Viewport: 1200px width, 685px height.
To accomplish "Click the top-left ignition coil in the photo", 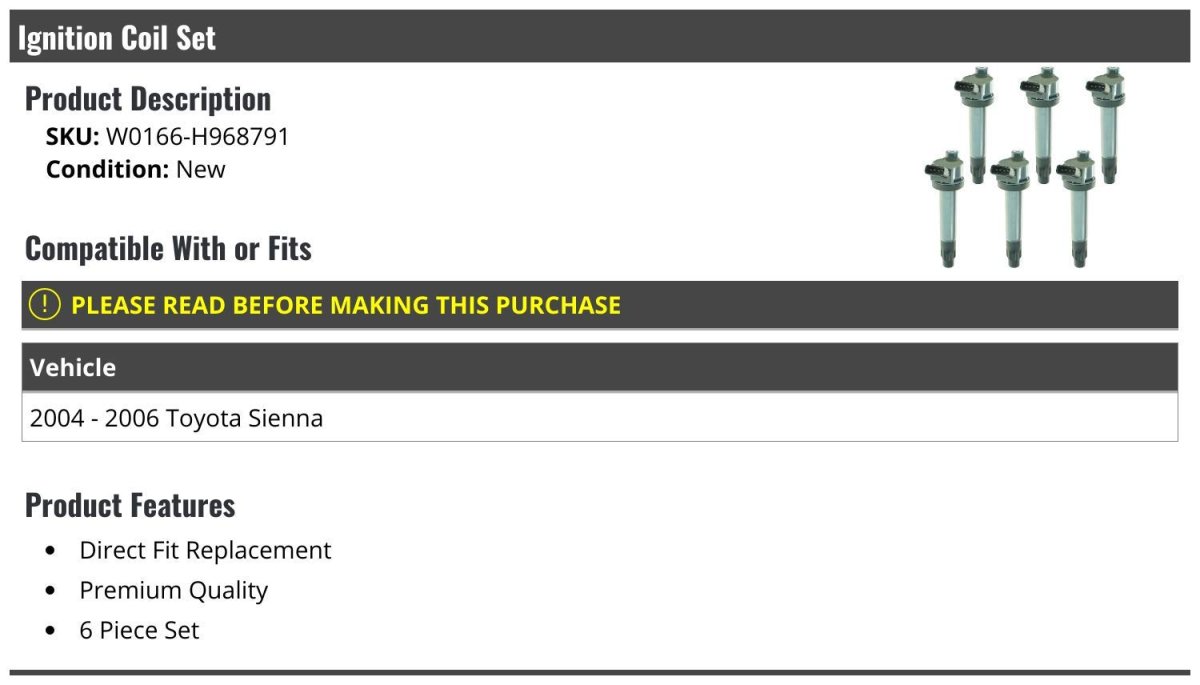I will pos(974,120).
